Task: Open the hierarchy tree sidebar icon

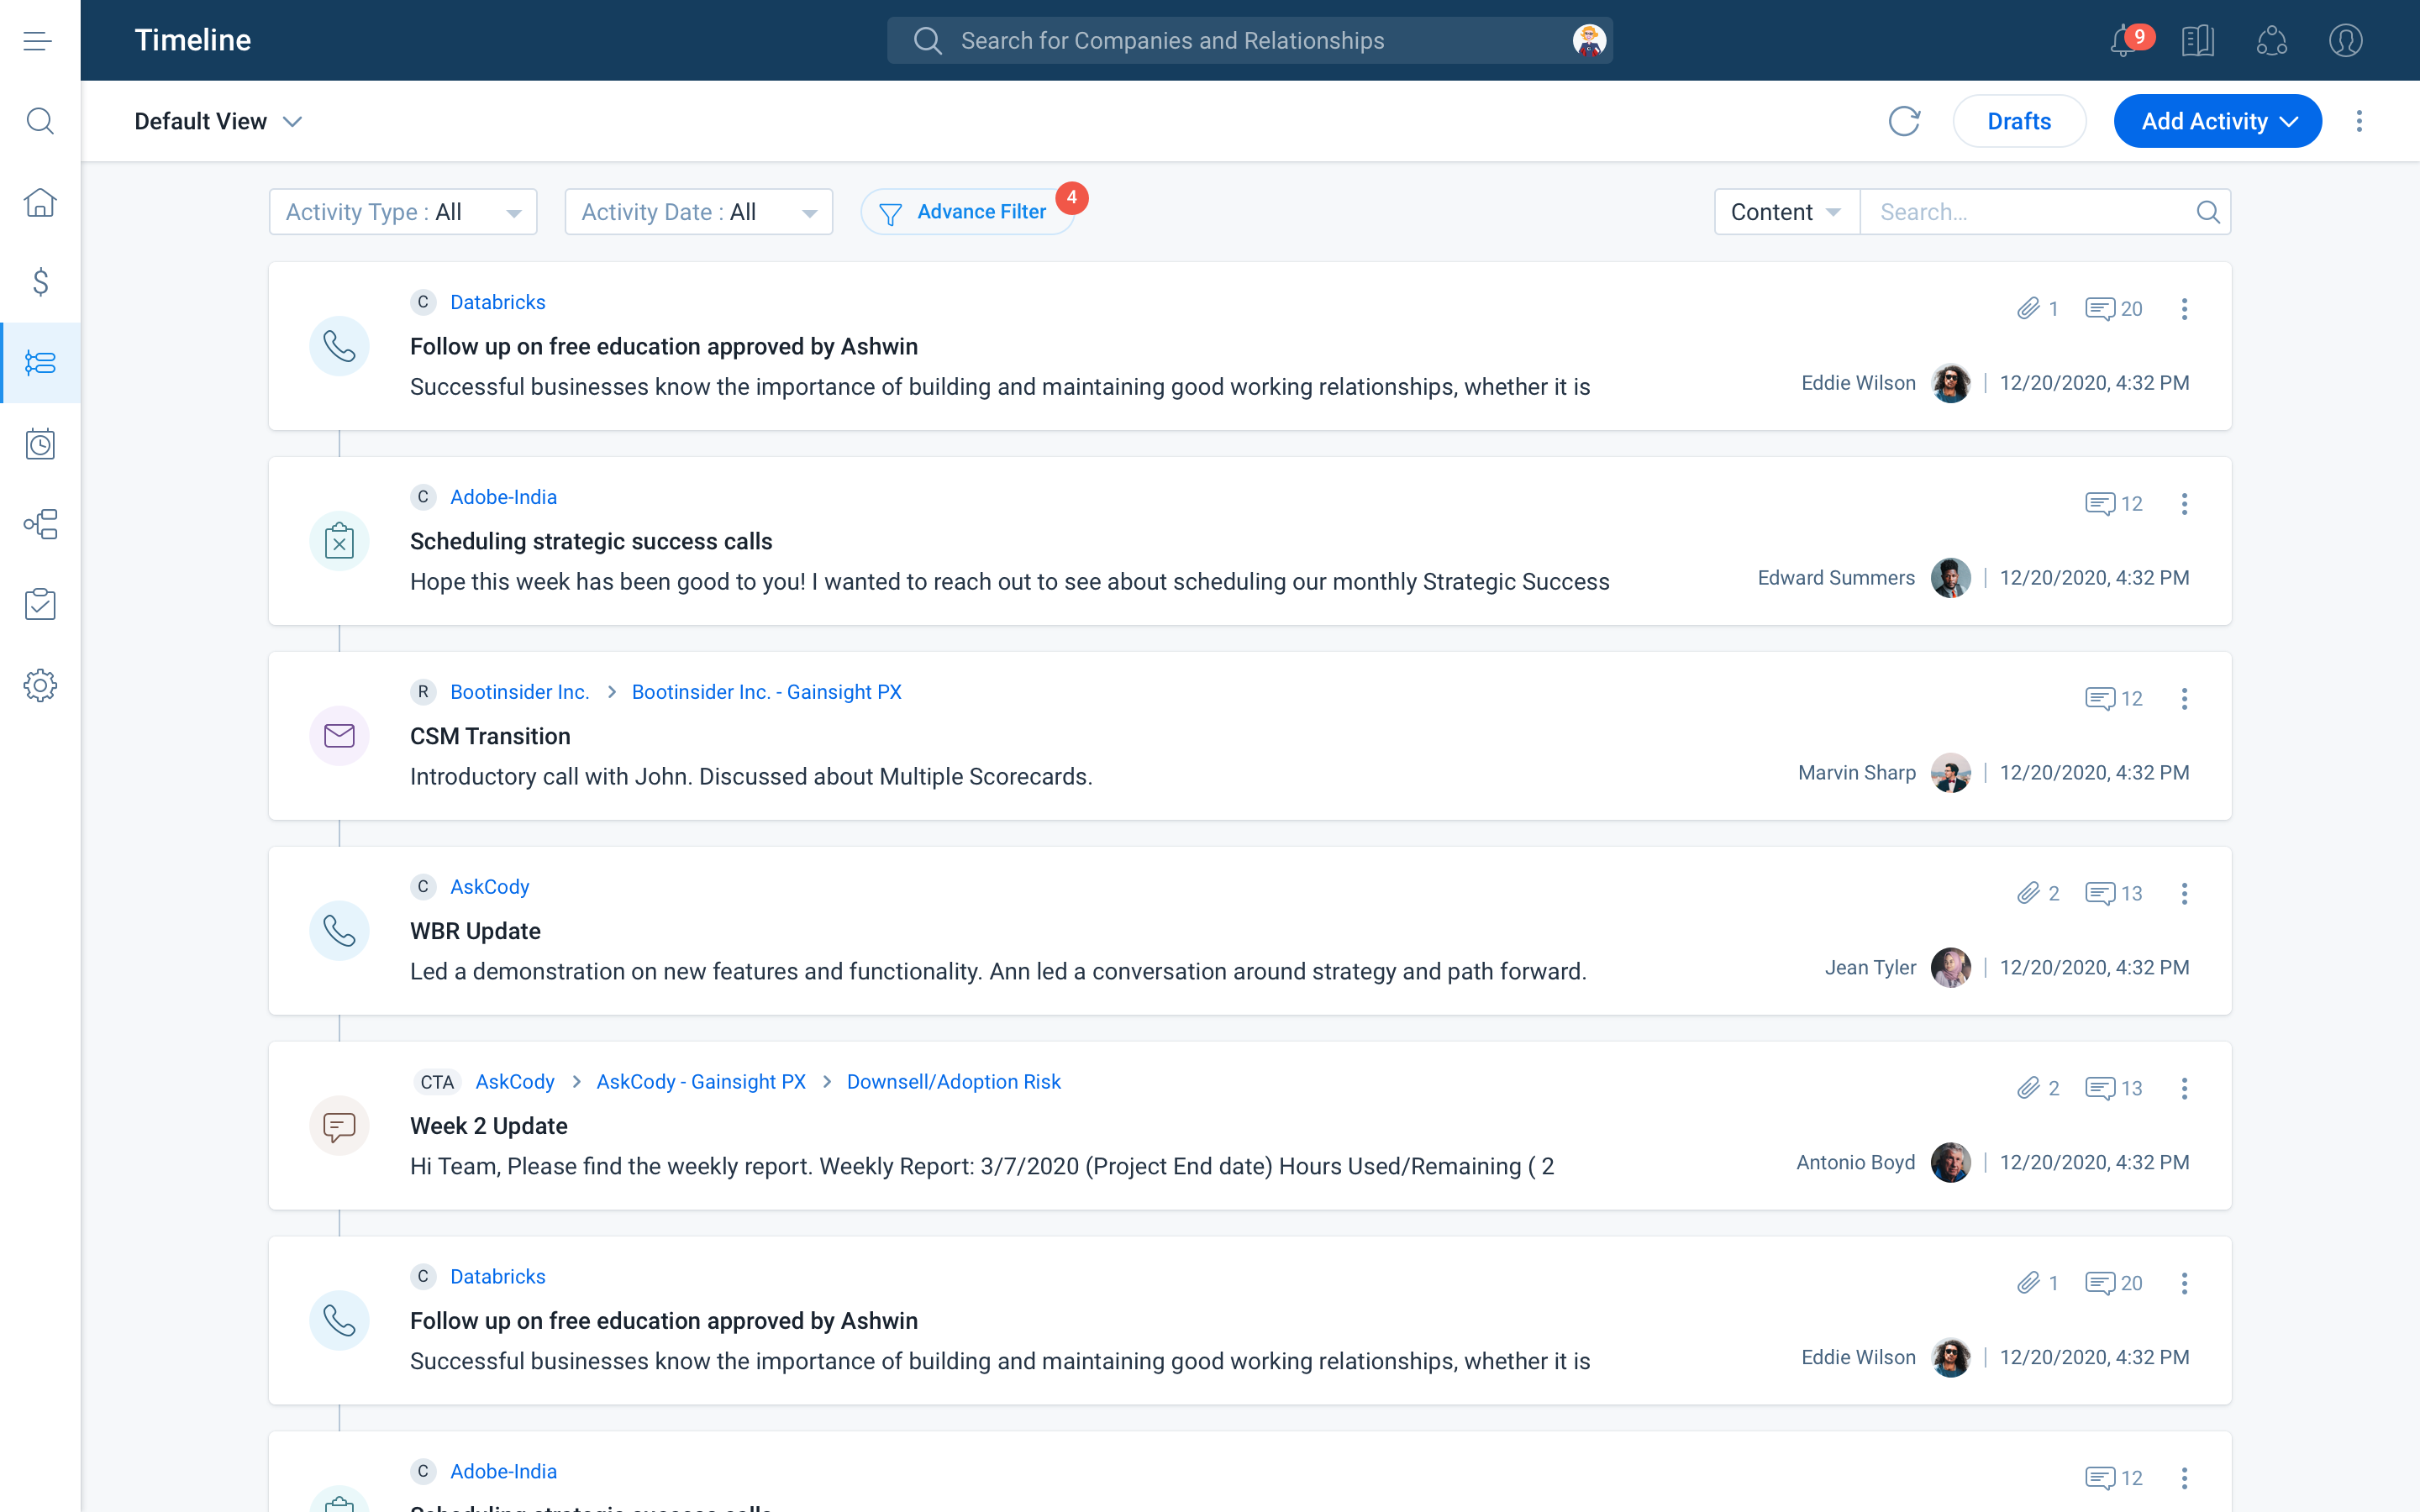Action: [x=40, y=524]
